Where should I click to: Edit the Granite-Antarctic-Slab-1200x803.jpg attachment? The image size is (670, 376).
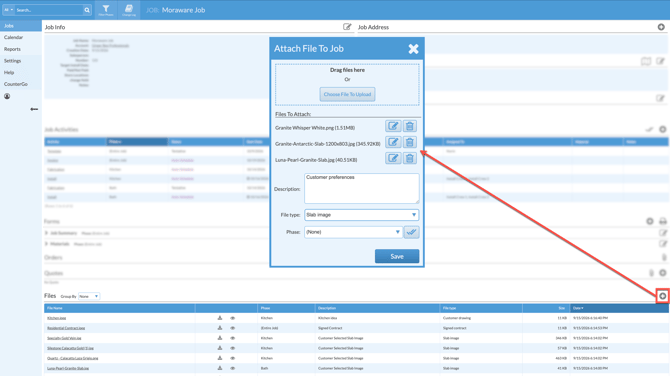(x=393, y=142)
